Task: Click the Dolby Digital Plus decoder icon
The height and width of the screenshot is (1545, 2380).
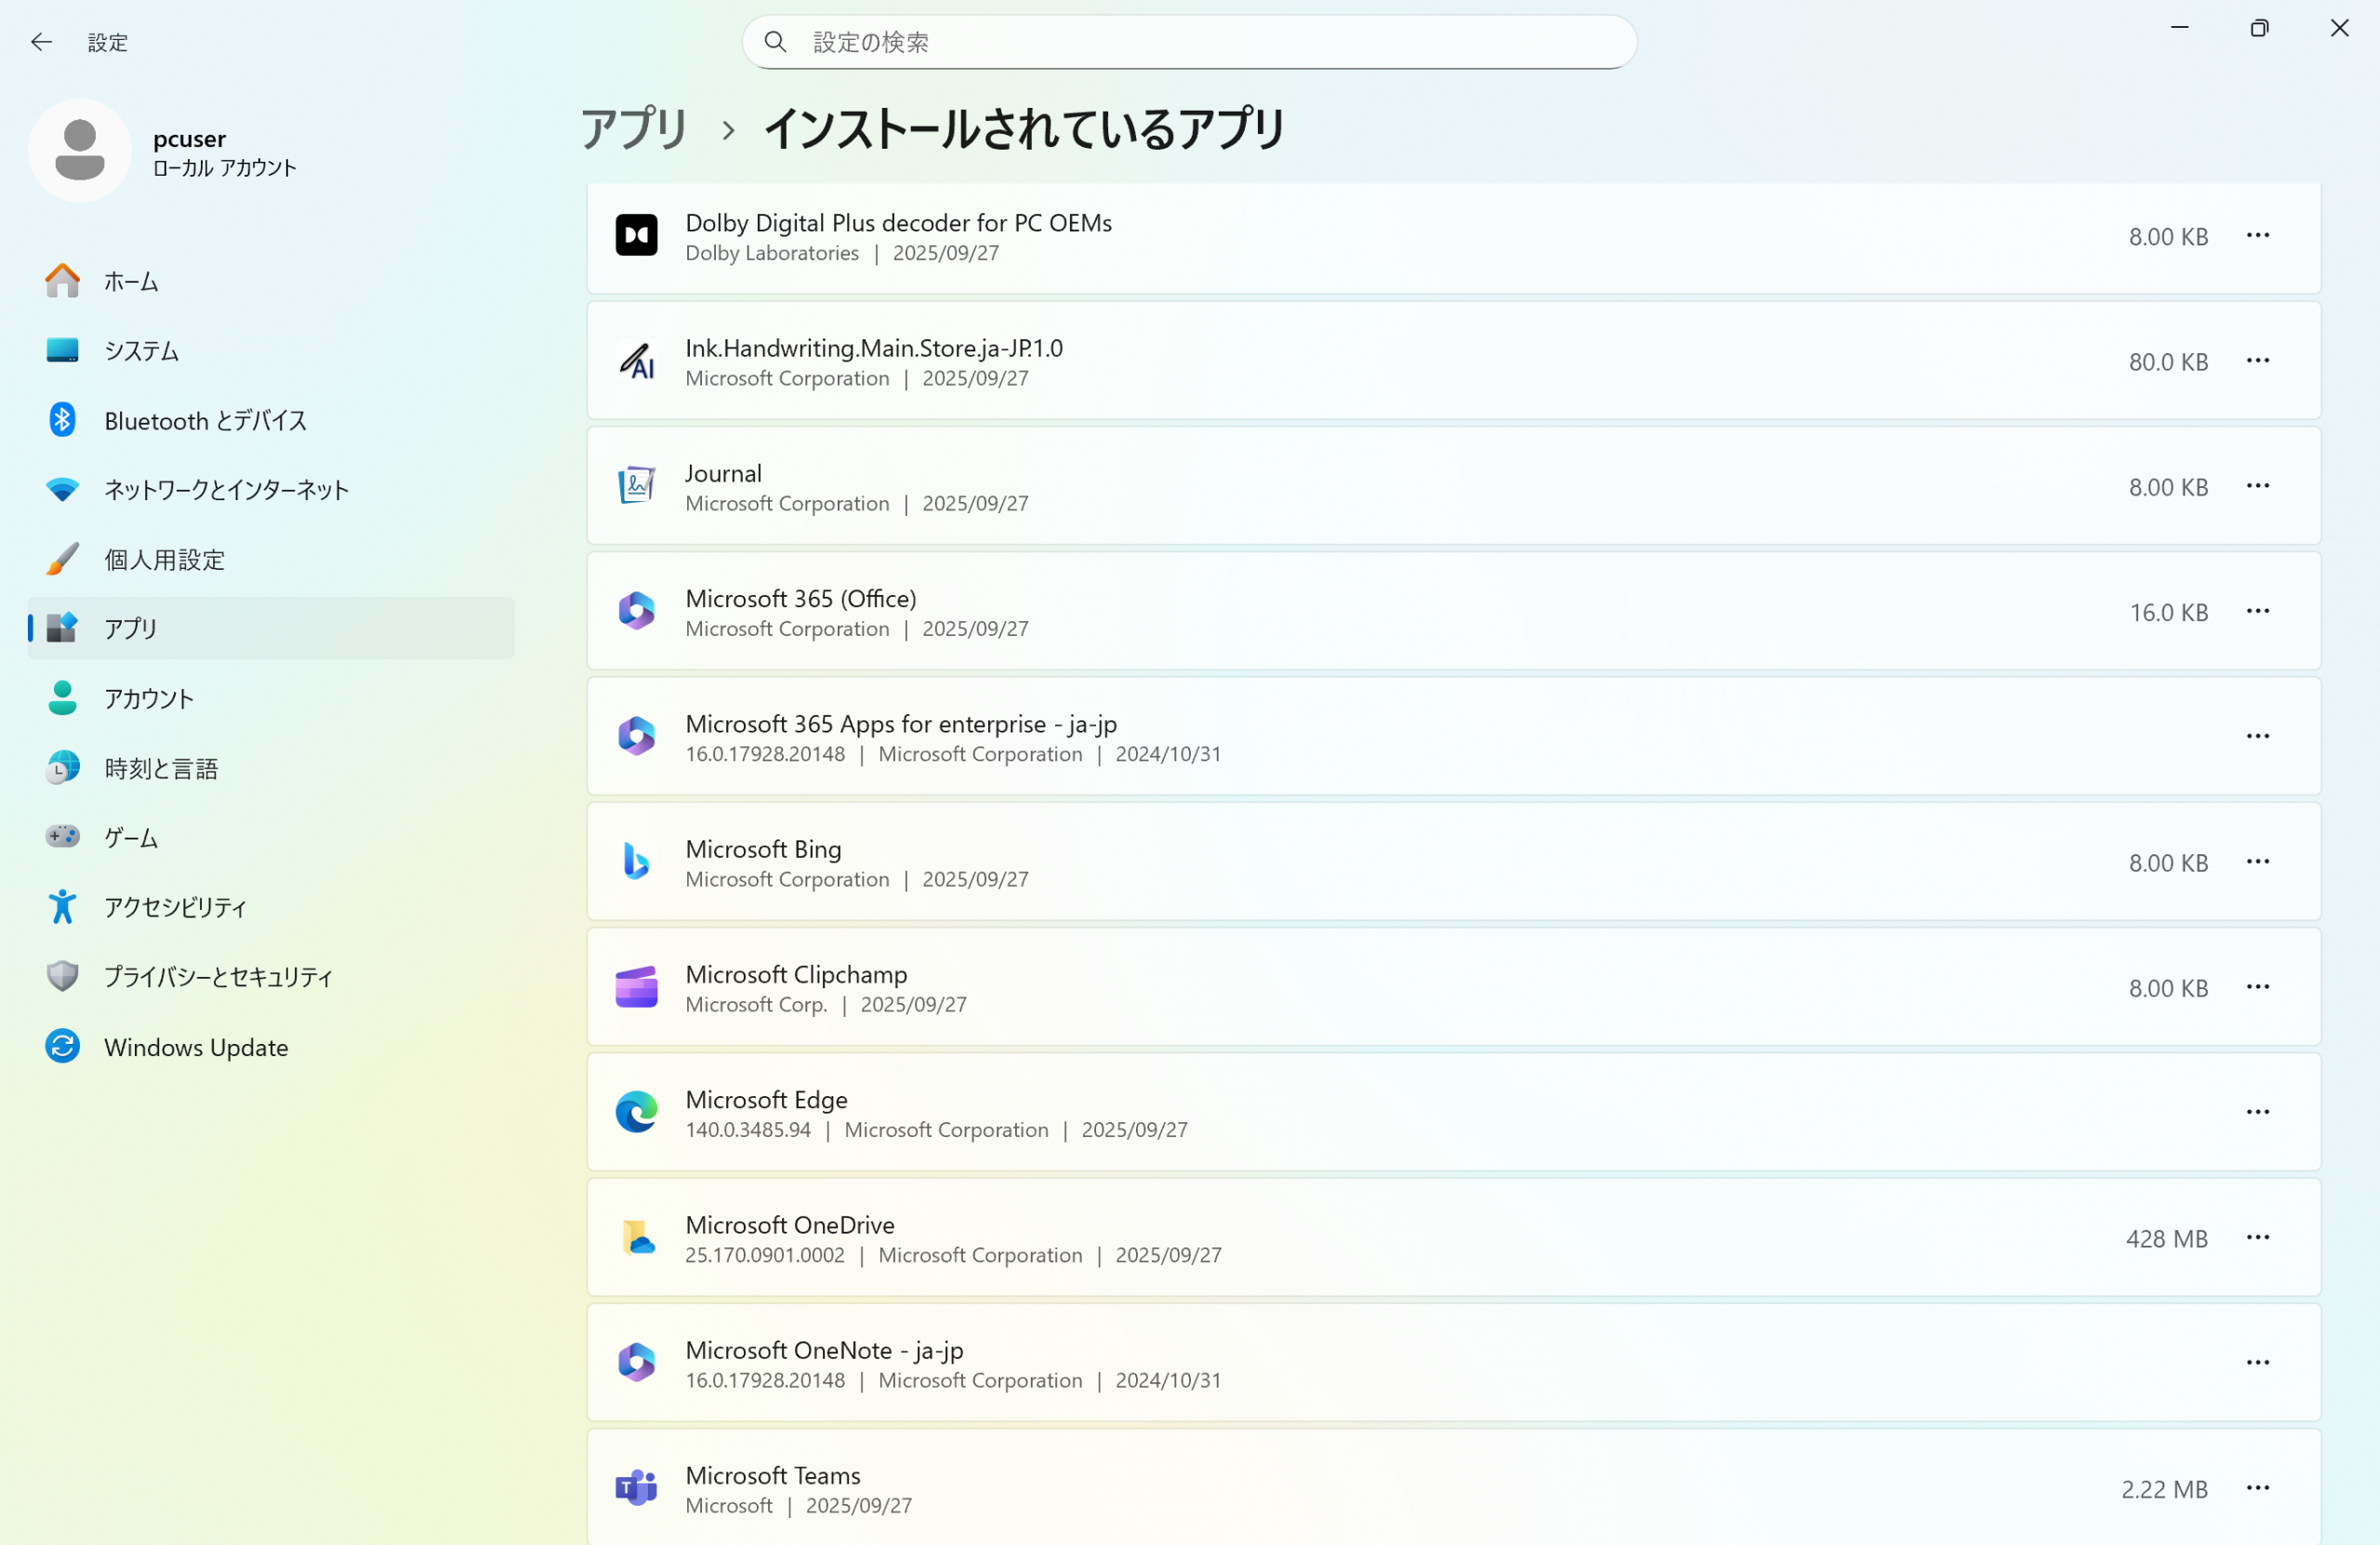Action: click(636, 236)
